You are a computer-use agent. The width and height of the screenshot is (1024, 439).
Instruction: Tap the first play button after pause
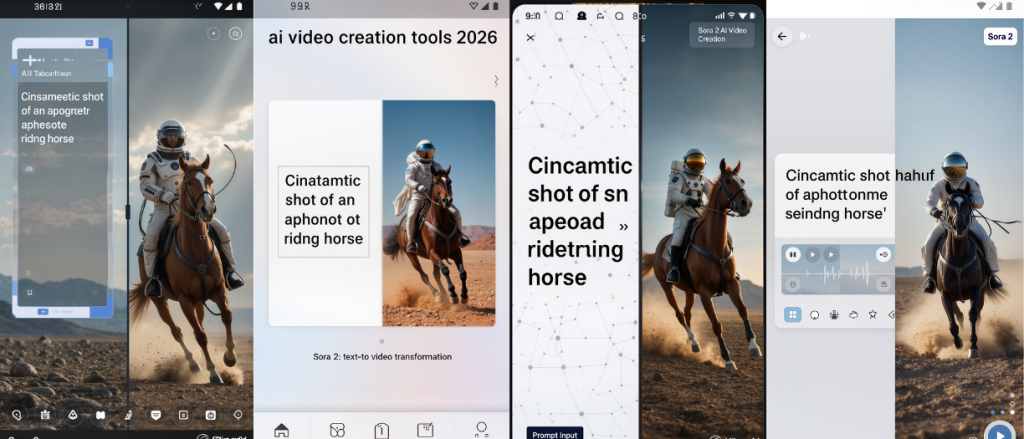(812, 255)
